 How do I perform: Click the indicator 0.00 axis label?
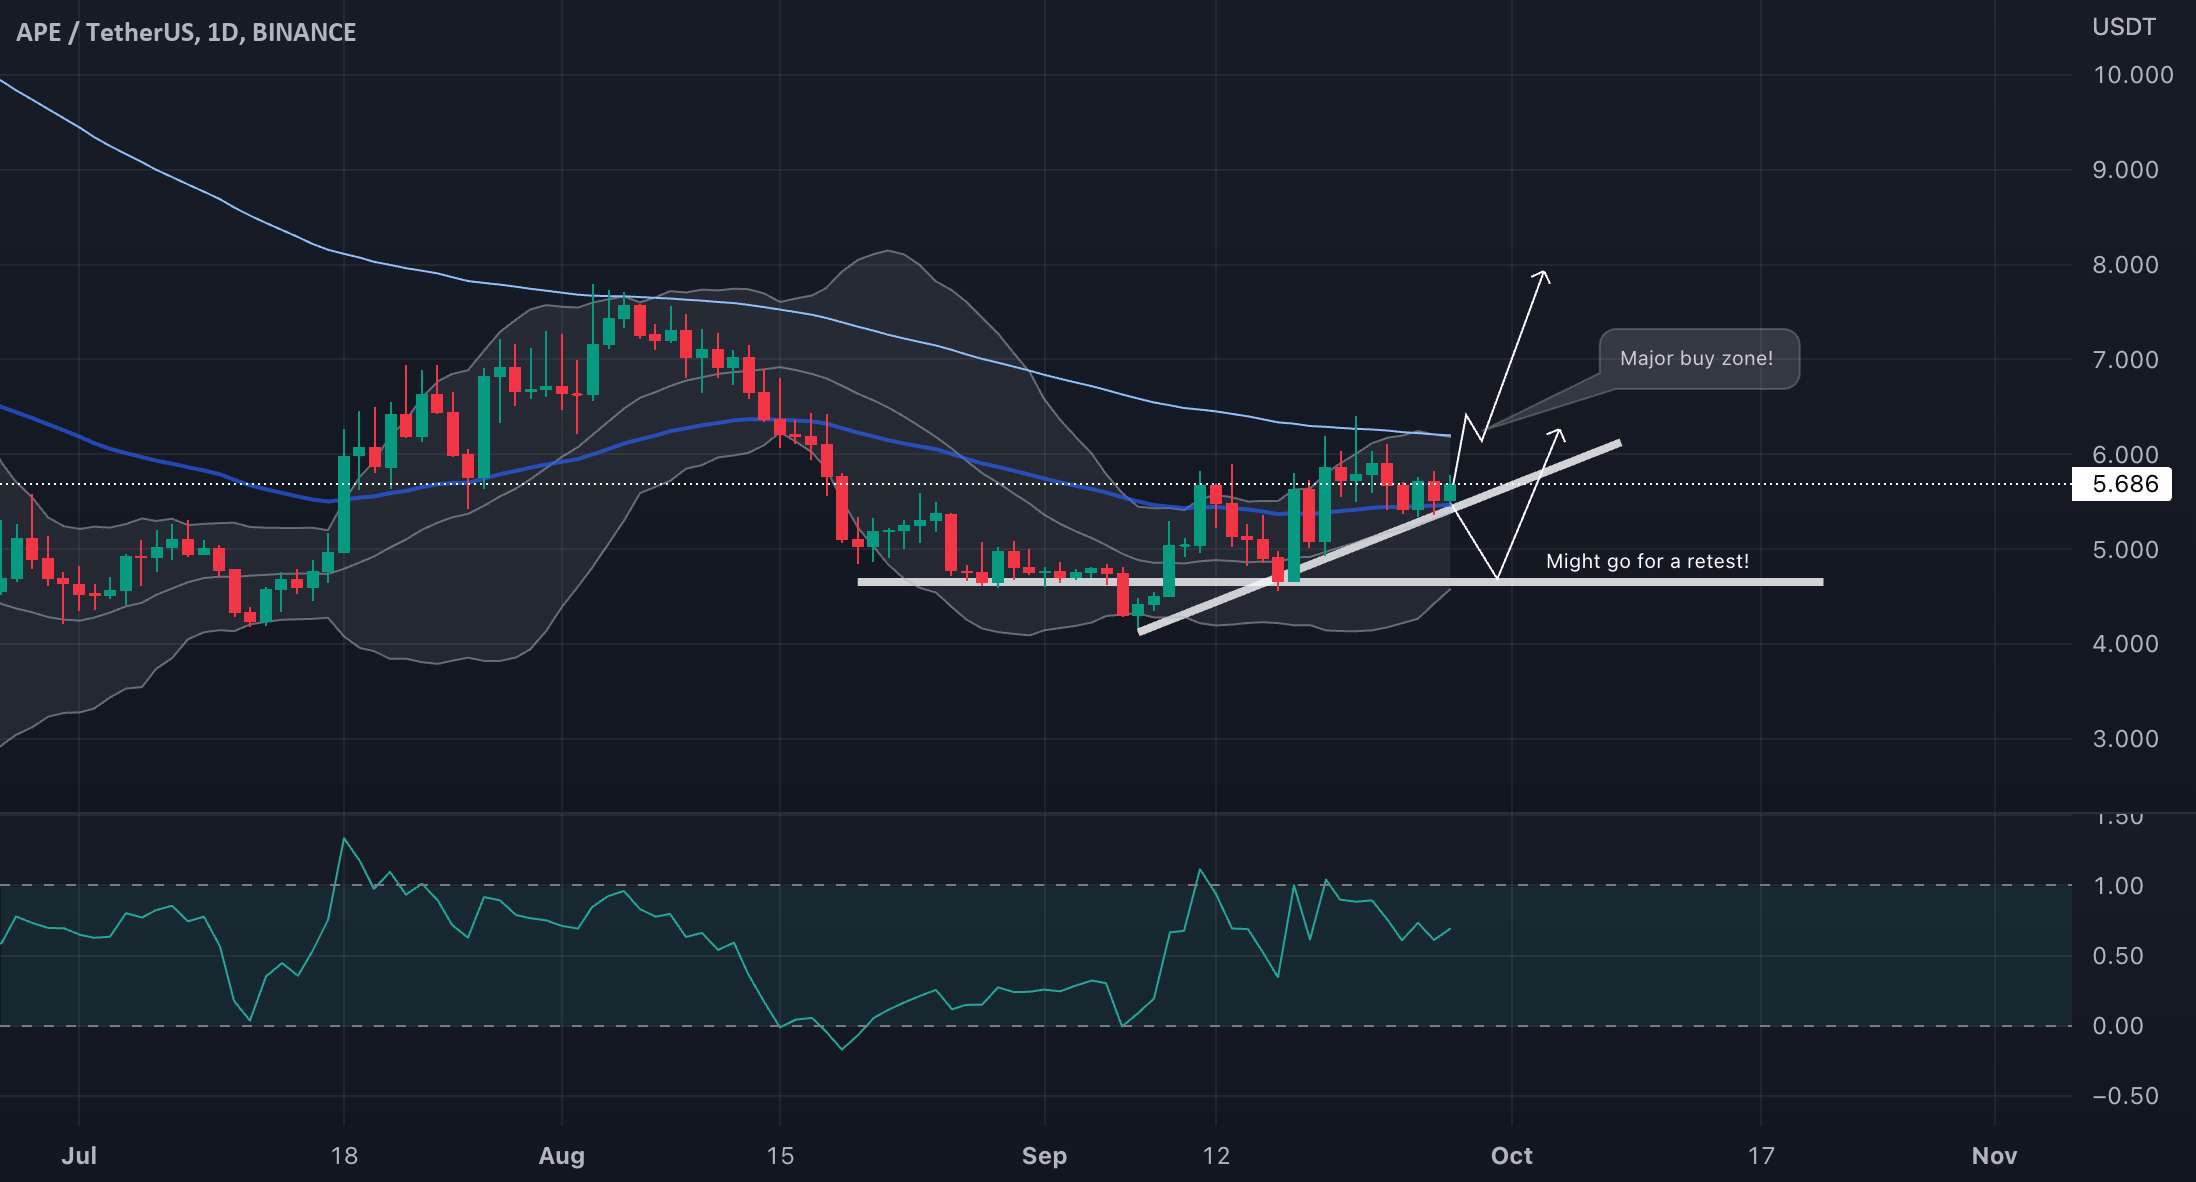2118,1026
